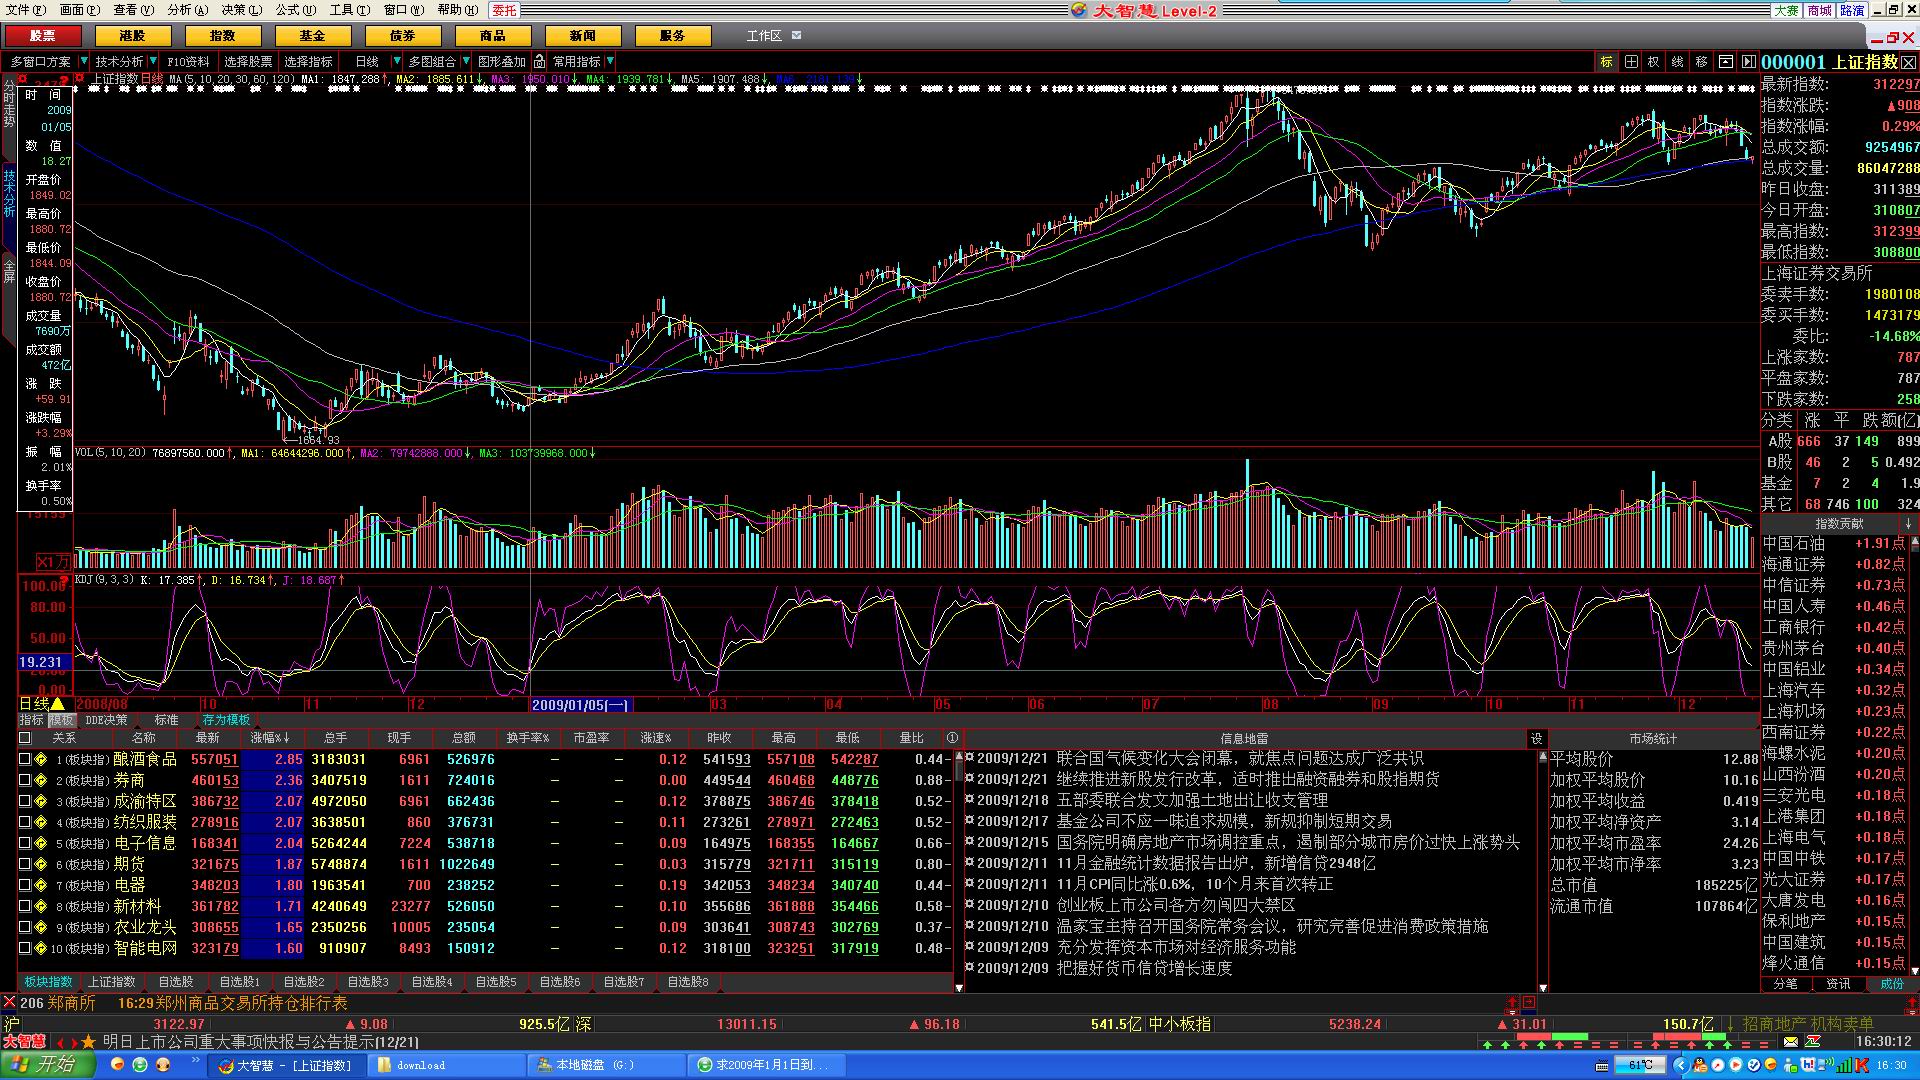
Task: Click the lock icon next to 图形叠加
Action: click(539, 62)
